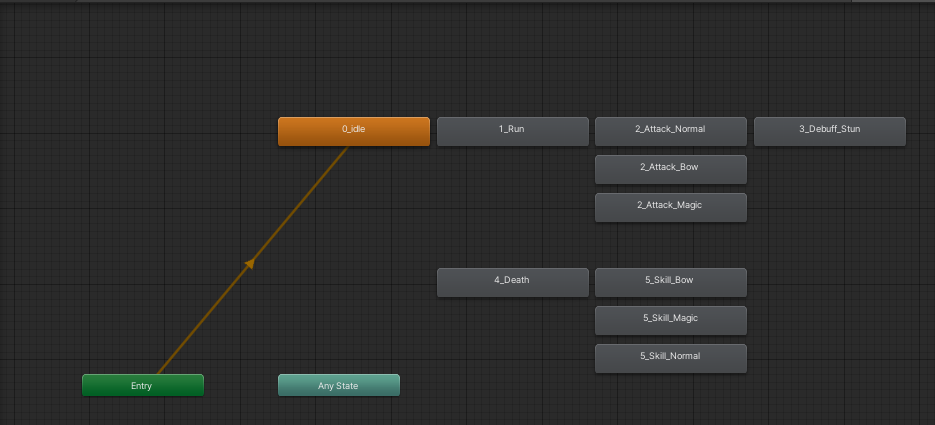This screenshot has height=425, width=935.
Task: Select the 2_Attack_Magic state node
Action: [670, 207]
